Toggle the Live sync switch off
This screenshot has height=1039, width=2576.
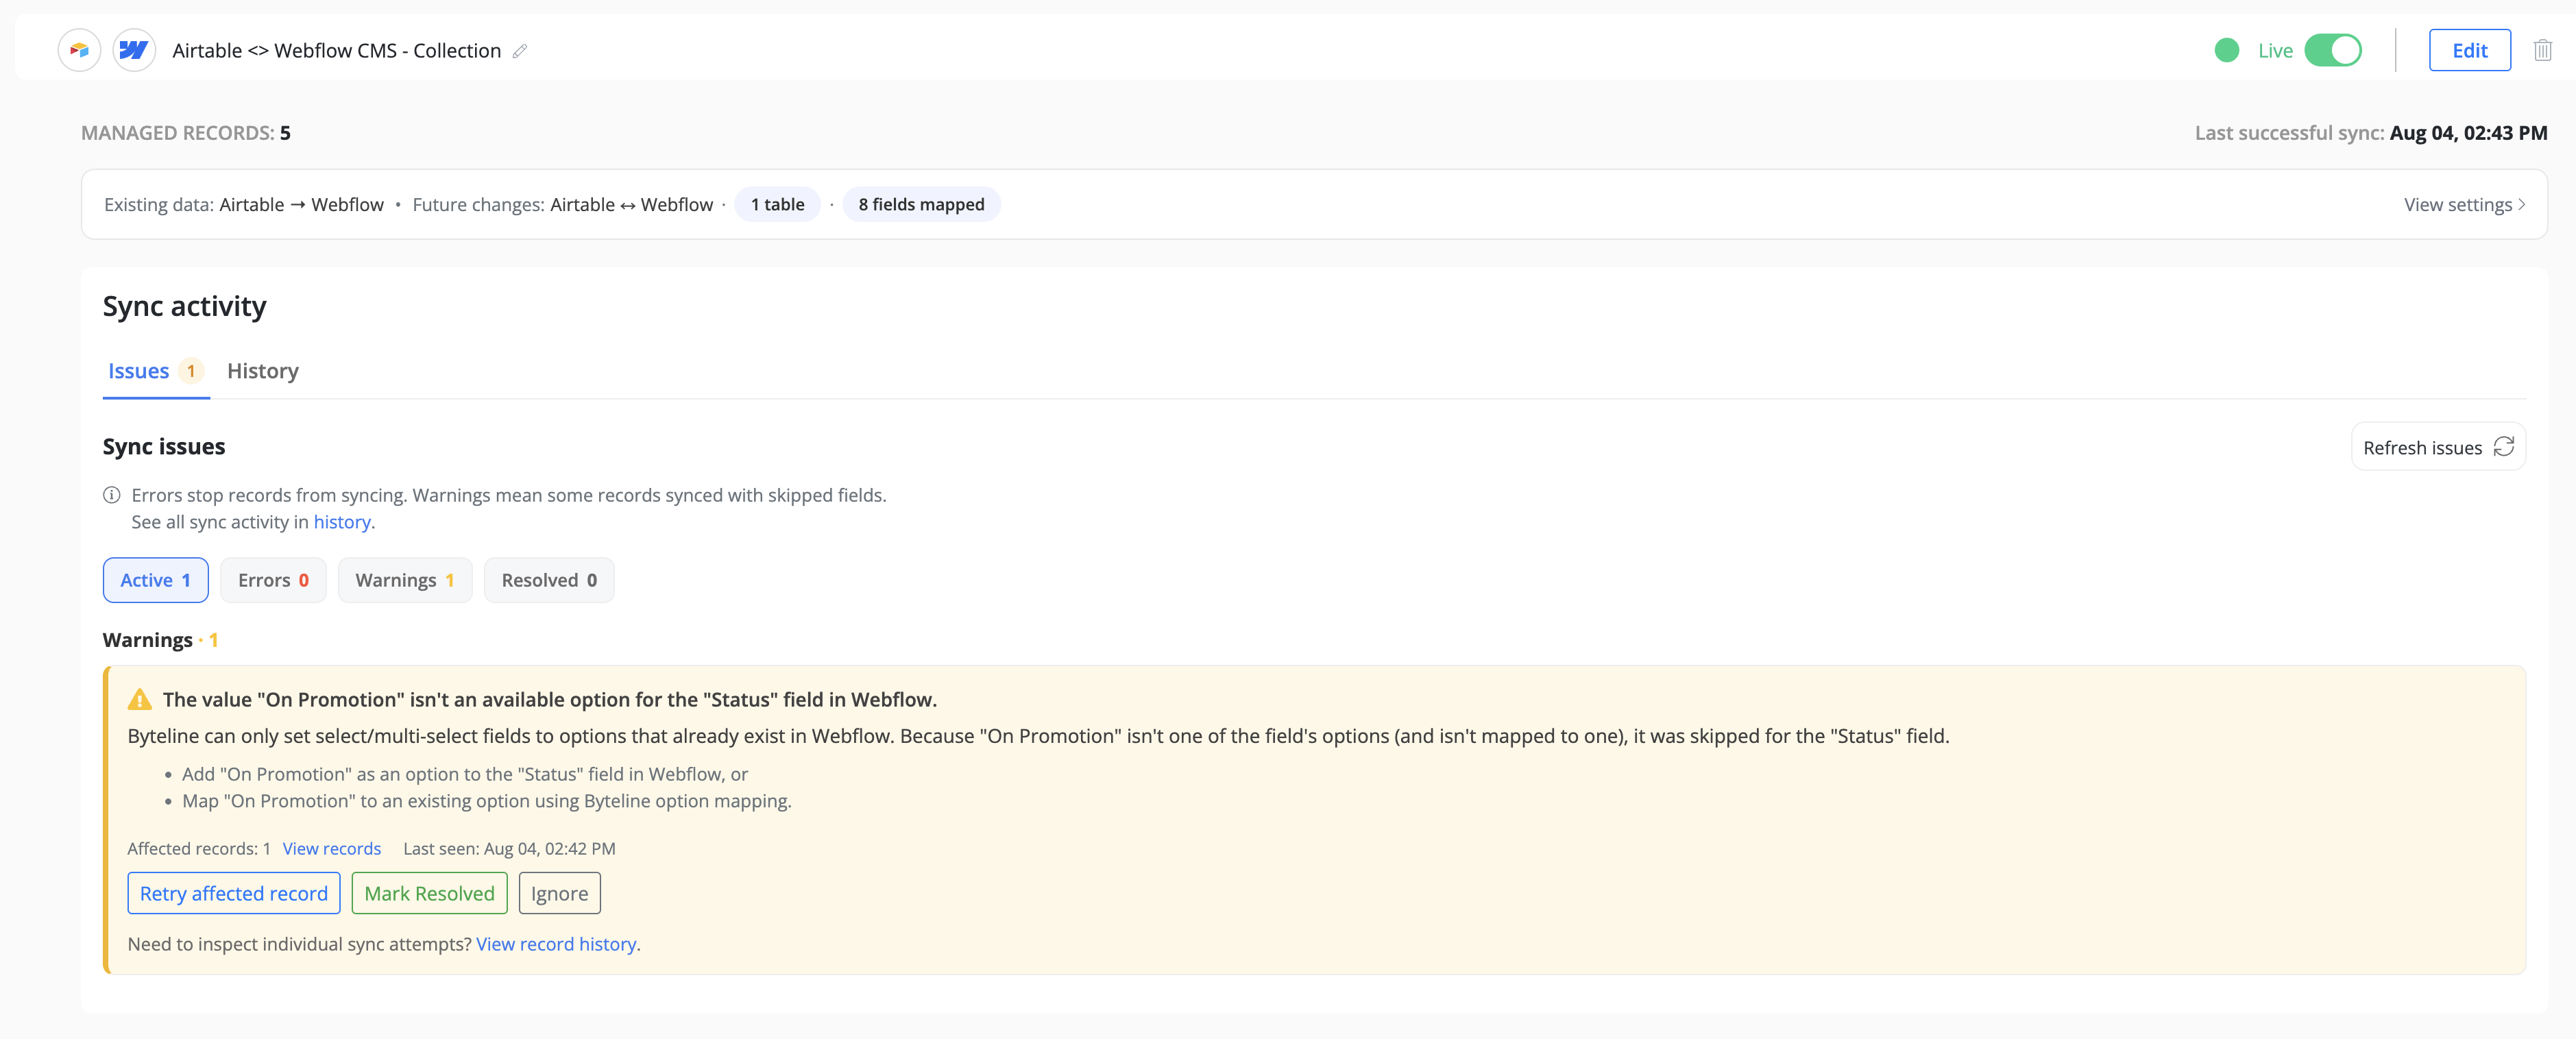(x=2332, y=50)
